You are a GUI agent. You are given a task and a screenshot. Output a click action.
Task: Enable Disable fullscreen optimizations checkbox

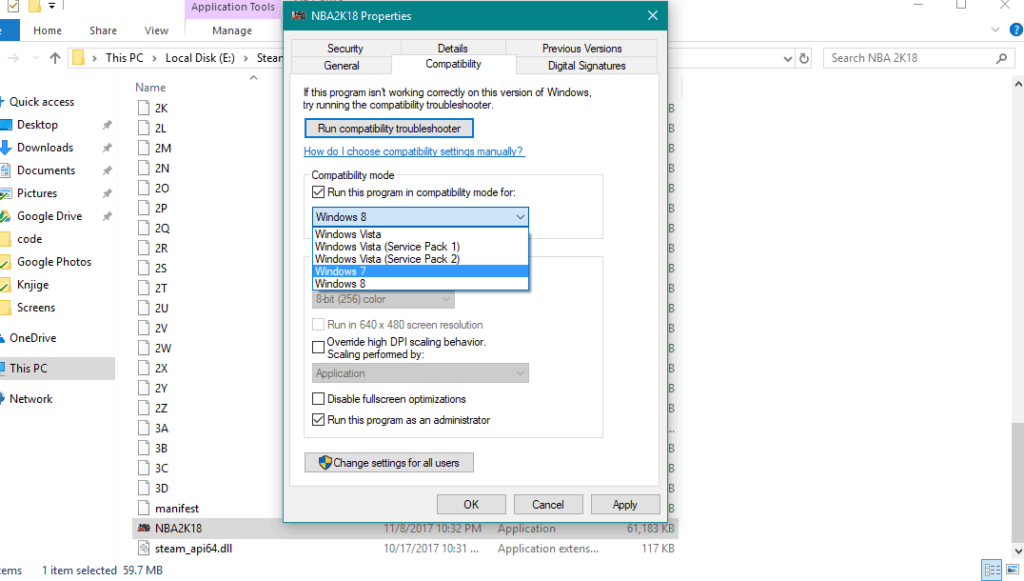click(x=318, y=399)
